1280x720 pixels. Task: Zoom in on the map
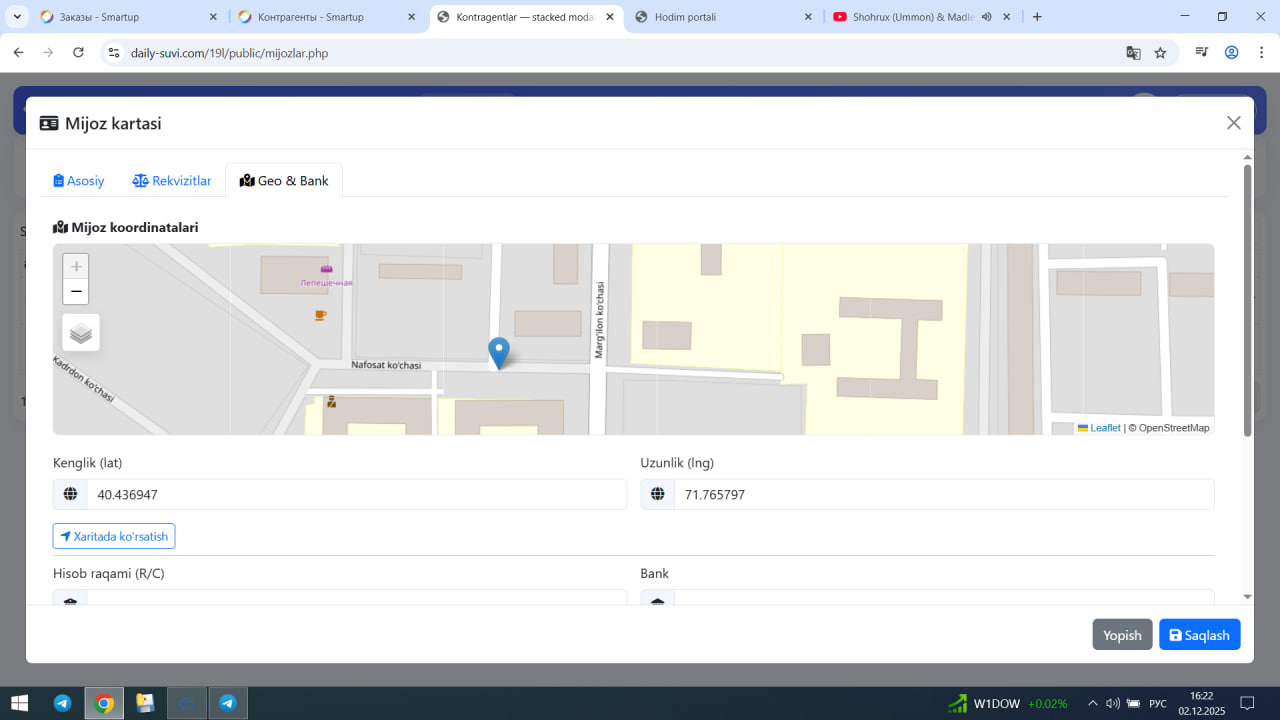click(x=76, y=267)
